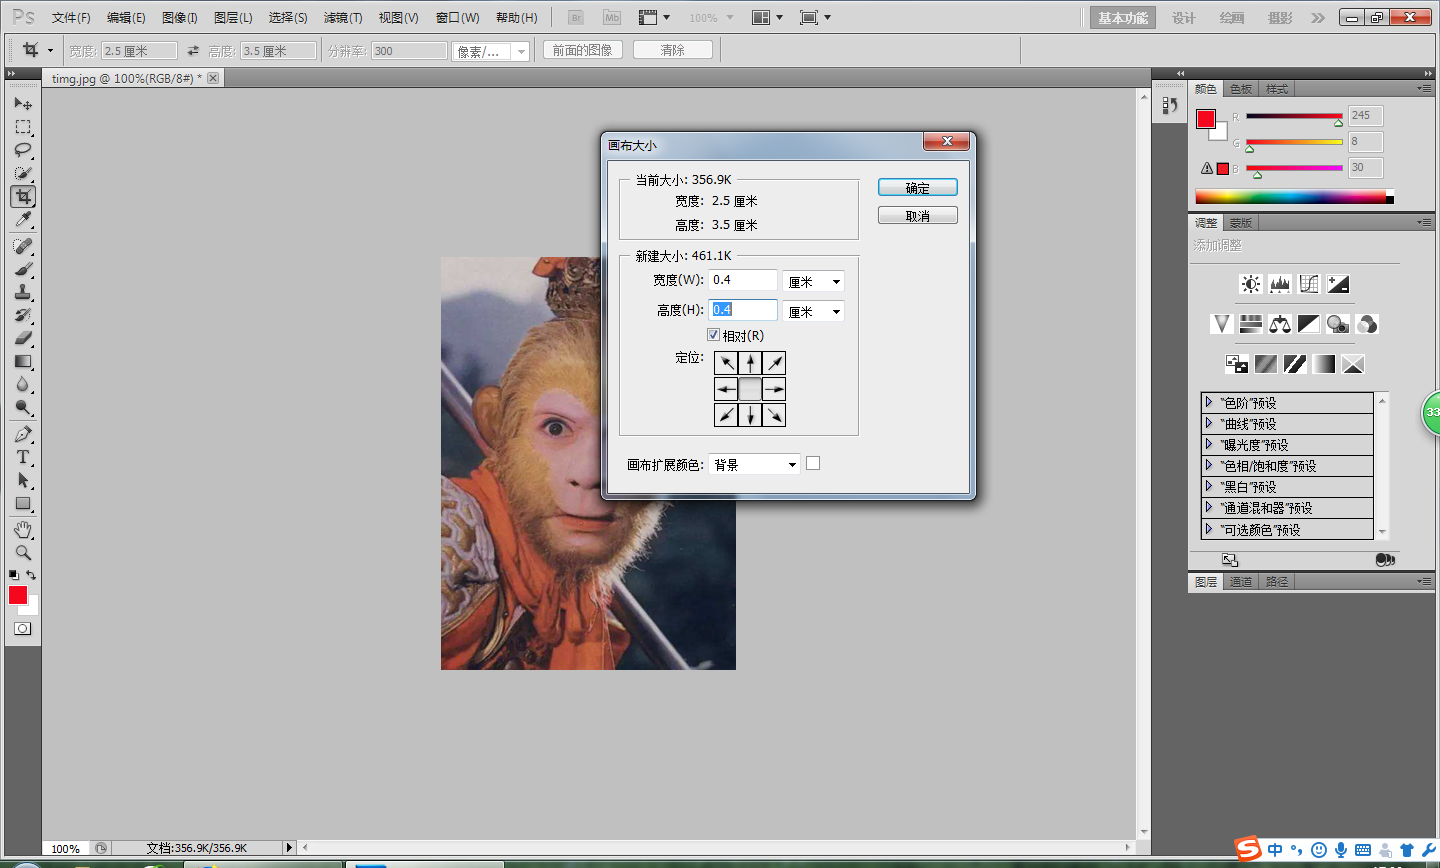
Task: Confirm canvas size with 确定 button
Action: (x=918, y=188)
